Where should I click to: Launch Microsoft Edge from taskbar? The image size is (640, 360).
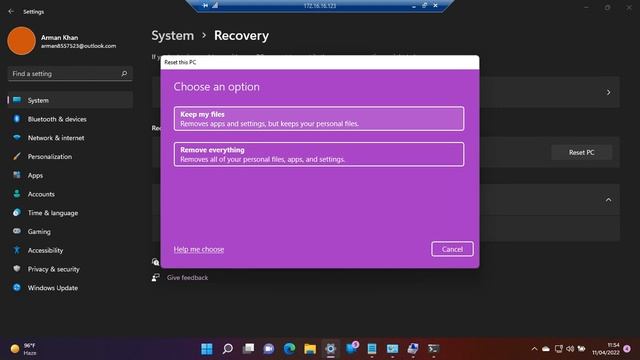[x=289, y=349]
